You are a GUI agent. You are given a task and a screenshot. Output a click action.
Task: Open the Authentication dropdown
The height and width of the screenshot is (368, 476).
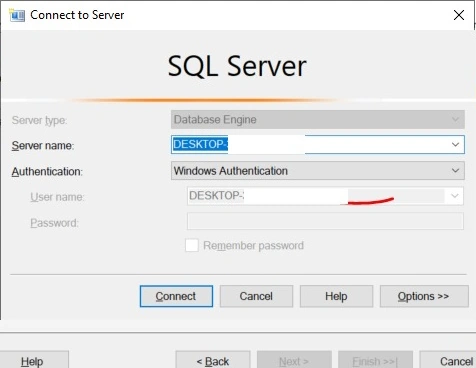pos(318,171)
